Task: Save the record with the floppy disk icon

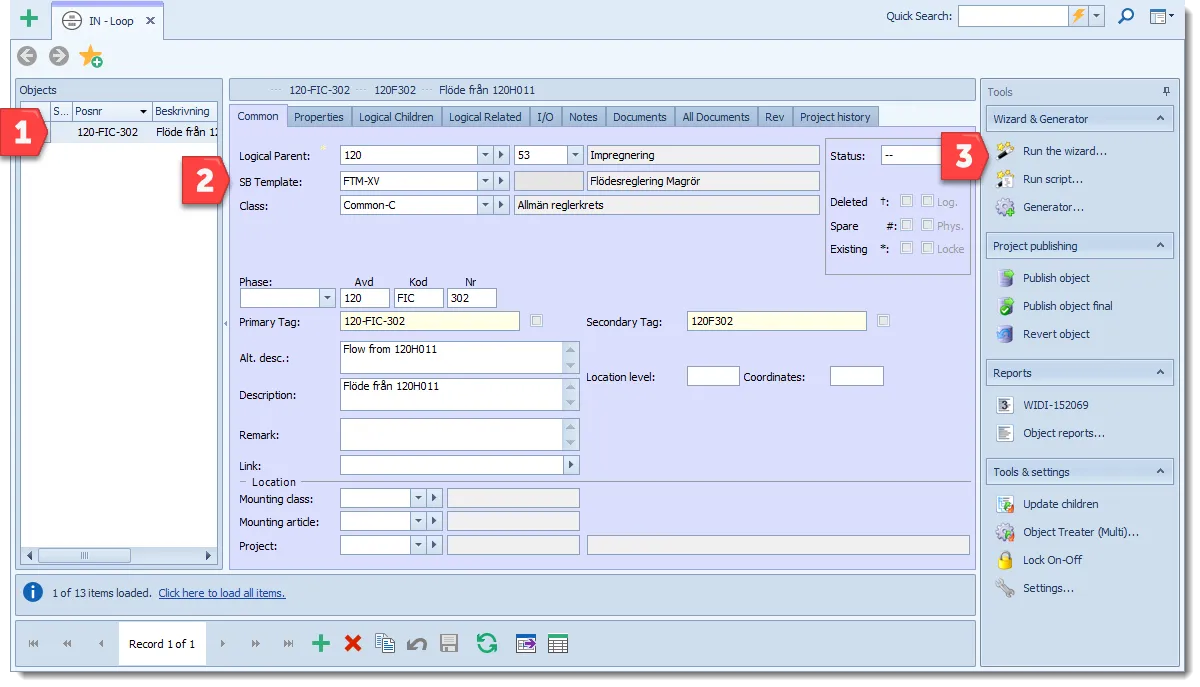Action: [449, 644]
